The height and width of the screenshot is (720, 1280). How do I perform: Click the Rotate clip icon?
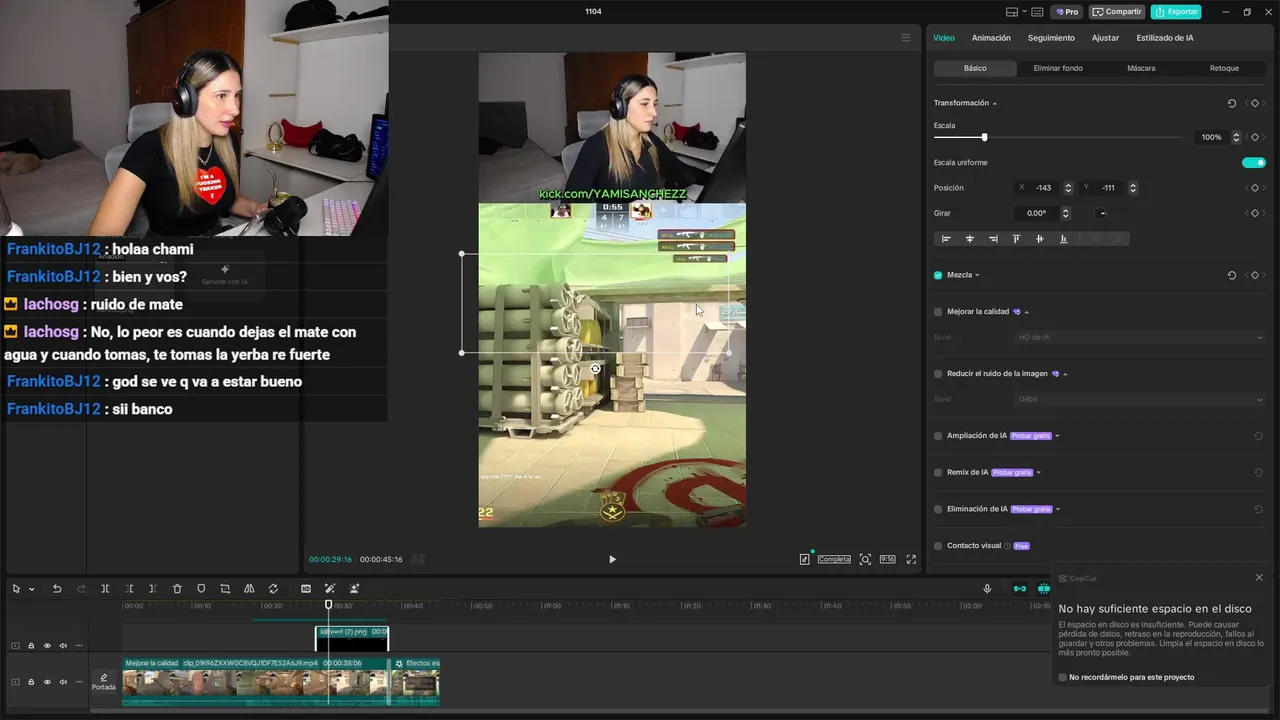(273, 589)
